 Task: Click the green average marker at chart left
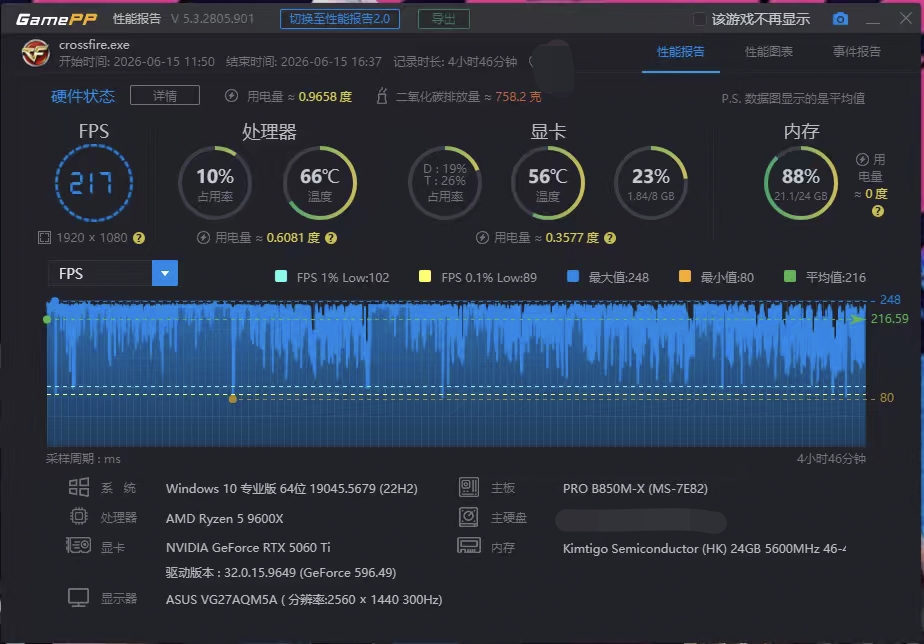pos(47,319)
